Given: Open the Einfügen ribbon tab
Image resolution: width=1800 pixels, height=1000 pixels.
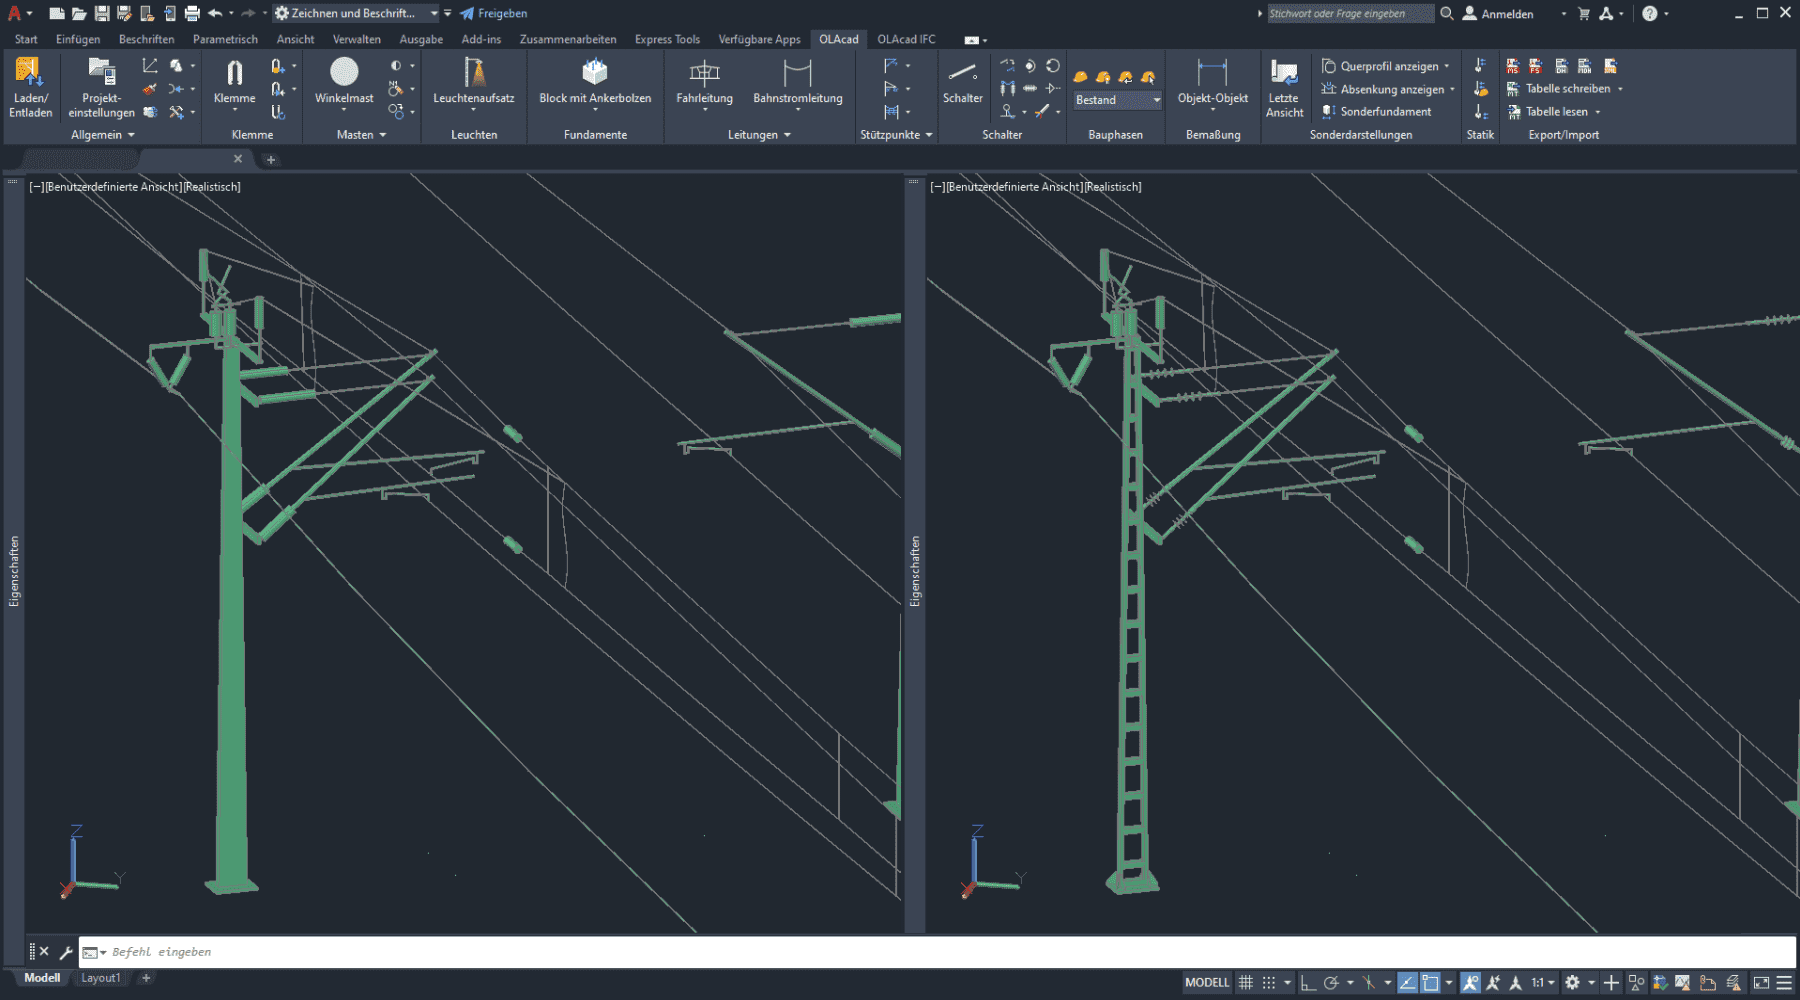Looking at the screenshot, I should (78, 39).
